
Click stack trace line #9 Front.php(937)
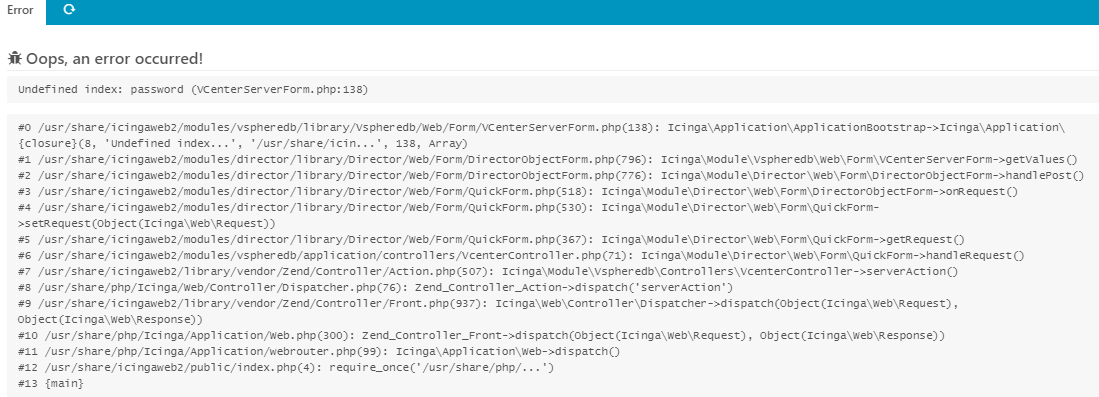[488, 304]
